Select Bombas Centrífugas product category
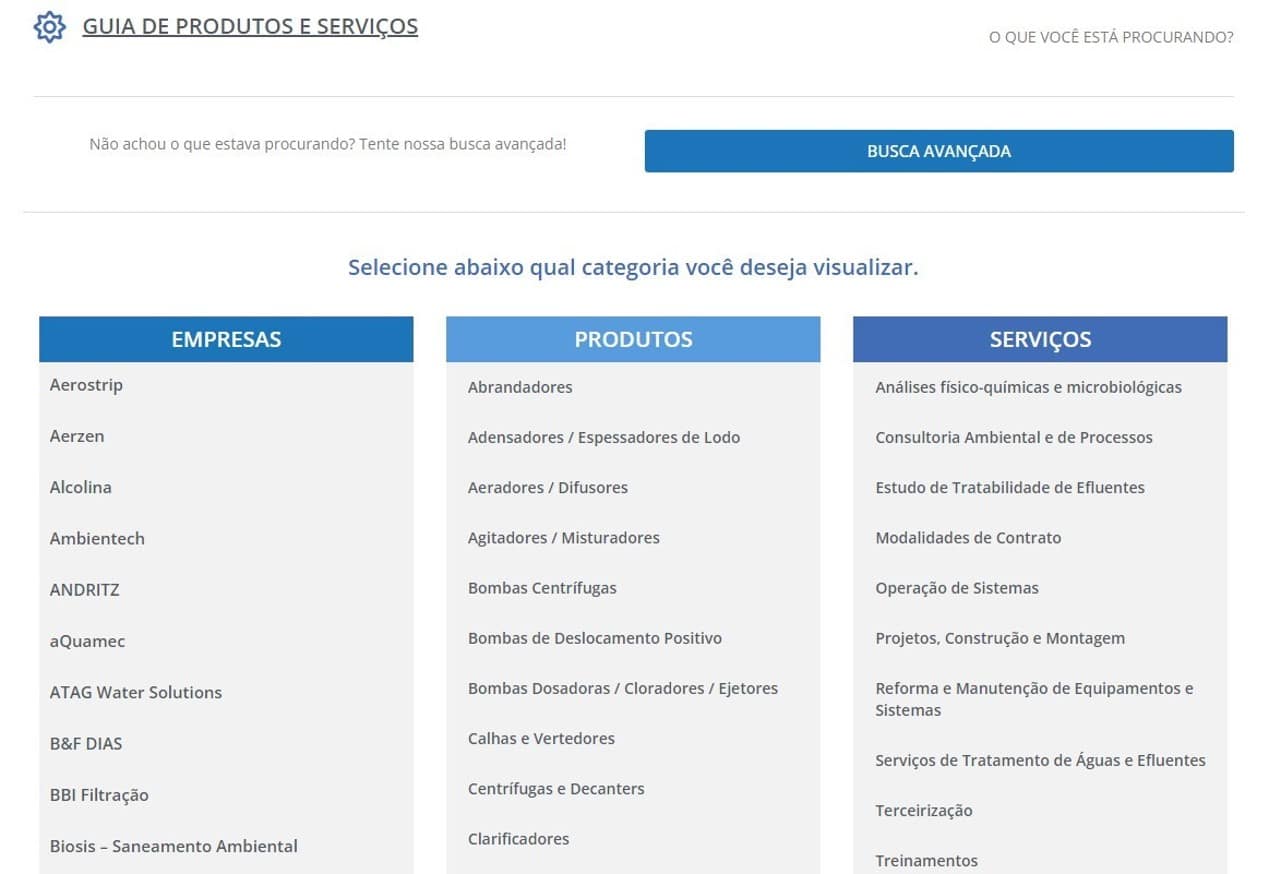1269x874 pixels. (542, 588)
